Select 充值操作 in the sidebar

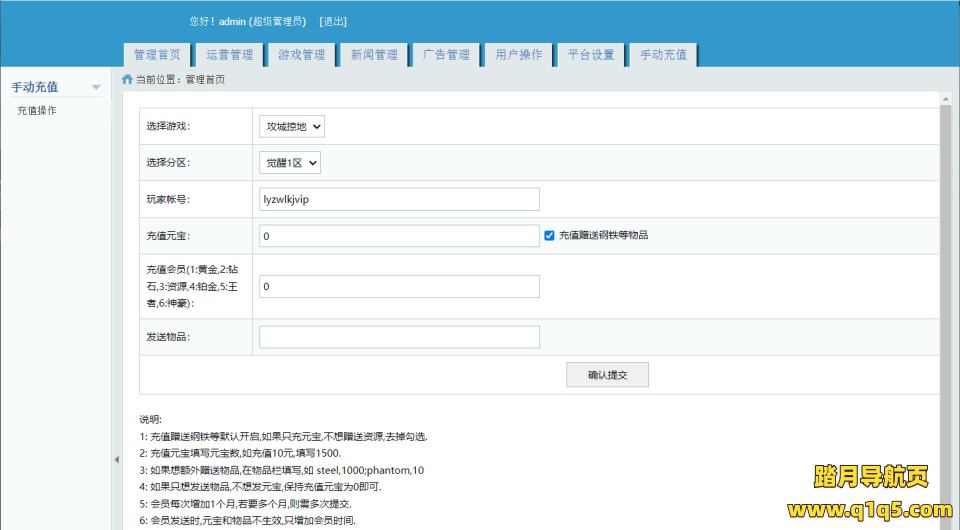(x=37, y=111)
